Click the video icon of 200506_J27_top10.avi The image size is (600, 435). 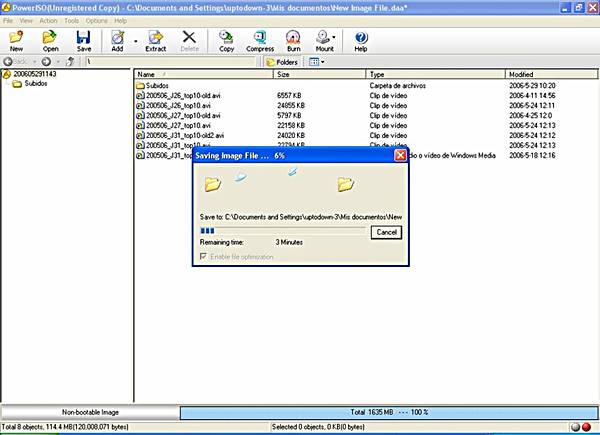tap(140, 125)
